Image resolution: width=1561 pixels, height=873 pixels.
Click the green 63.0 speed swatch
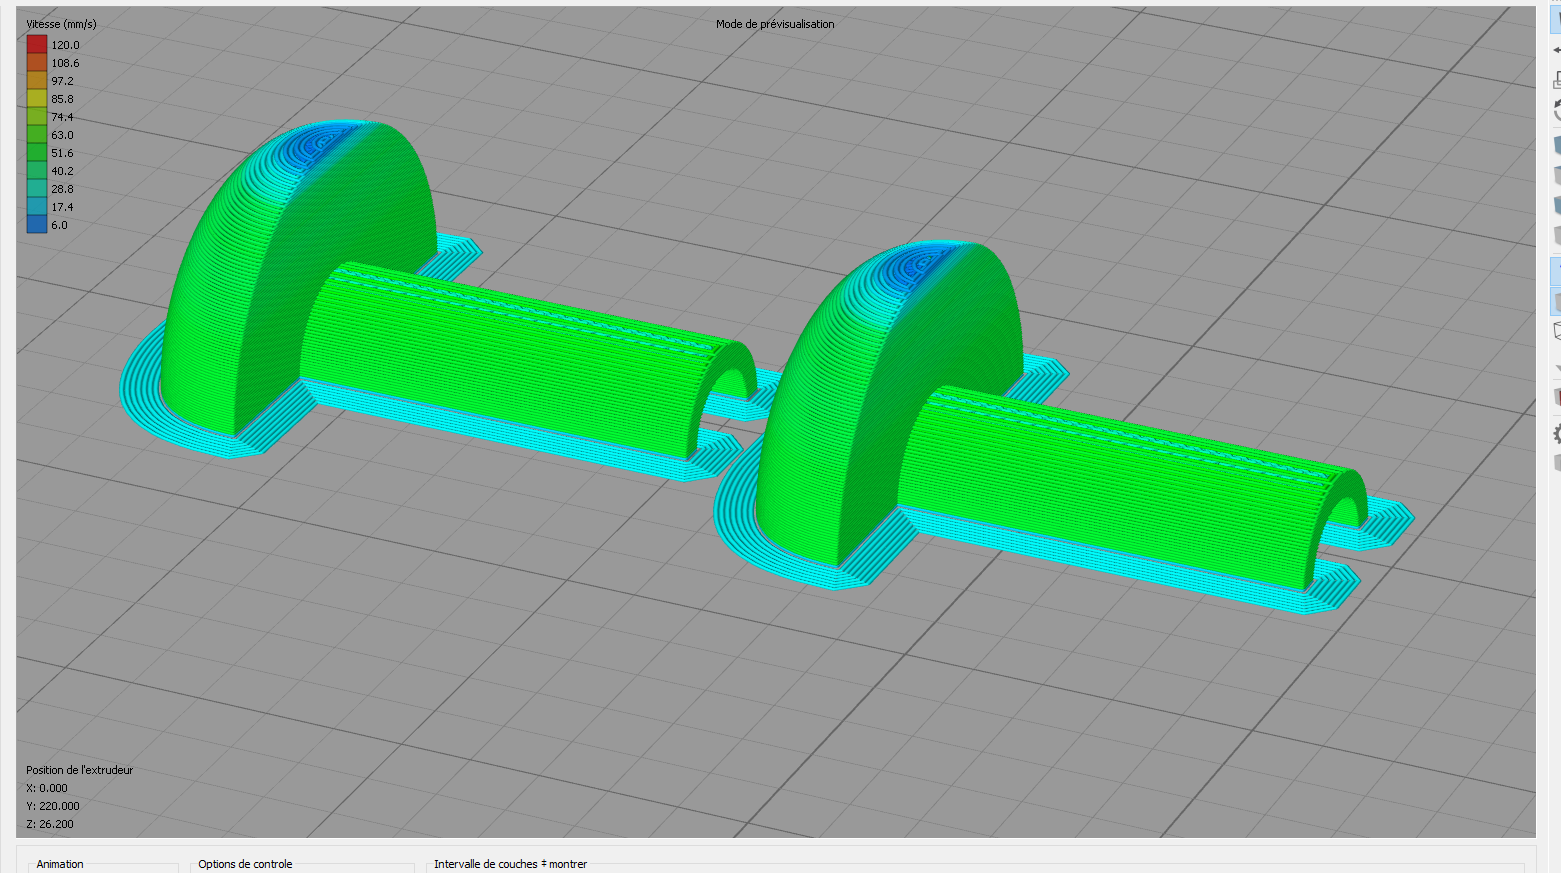(37, 134)
